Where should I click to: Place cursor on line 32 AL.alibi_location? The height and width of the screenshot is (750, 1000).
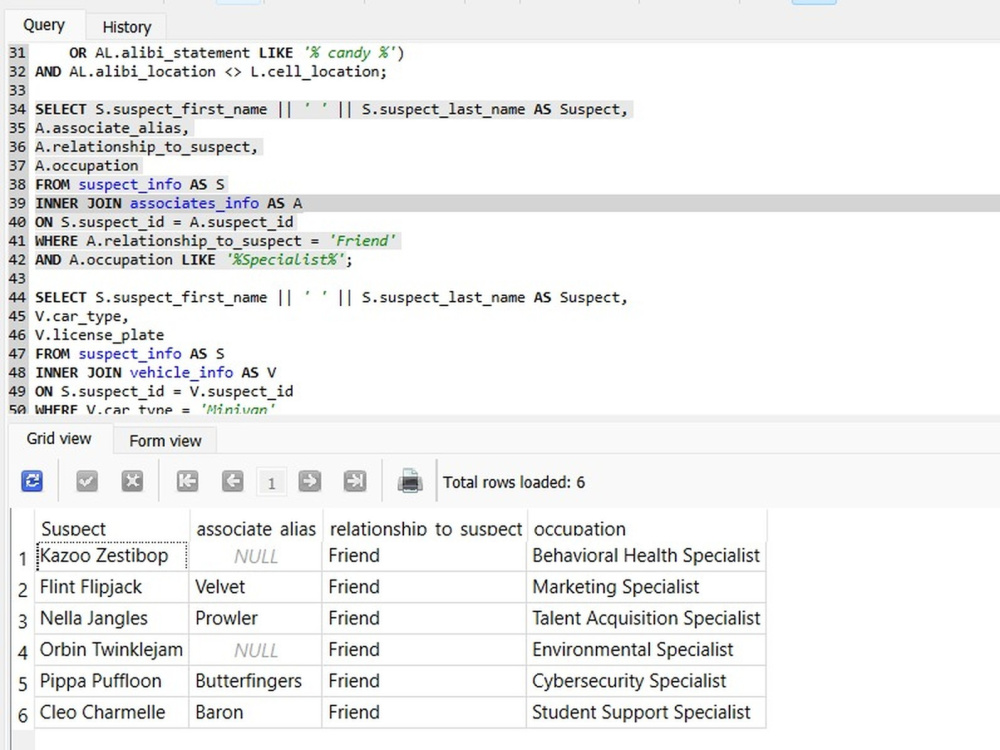142,71
